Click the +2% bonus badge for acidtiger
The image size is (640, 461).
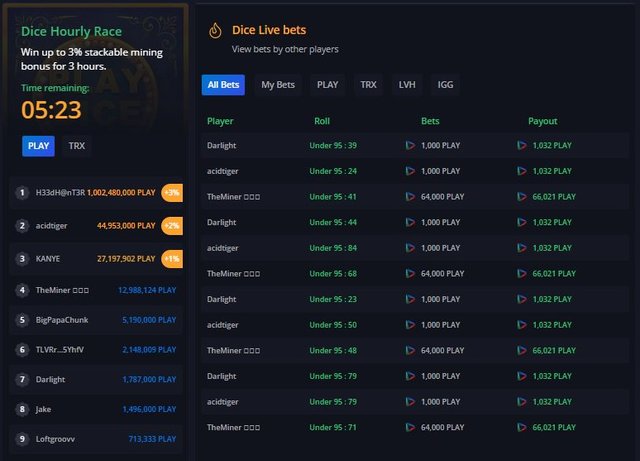pyautogui.click(x=172, y=226)
